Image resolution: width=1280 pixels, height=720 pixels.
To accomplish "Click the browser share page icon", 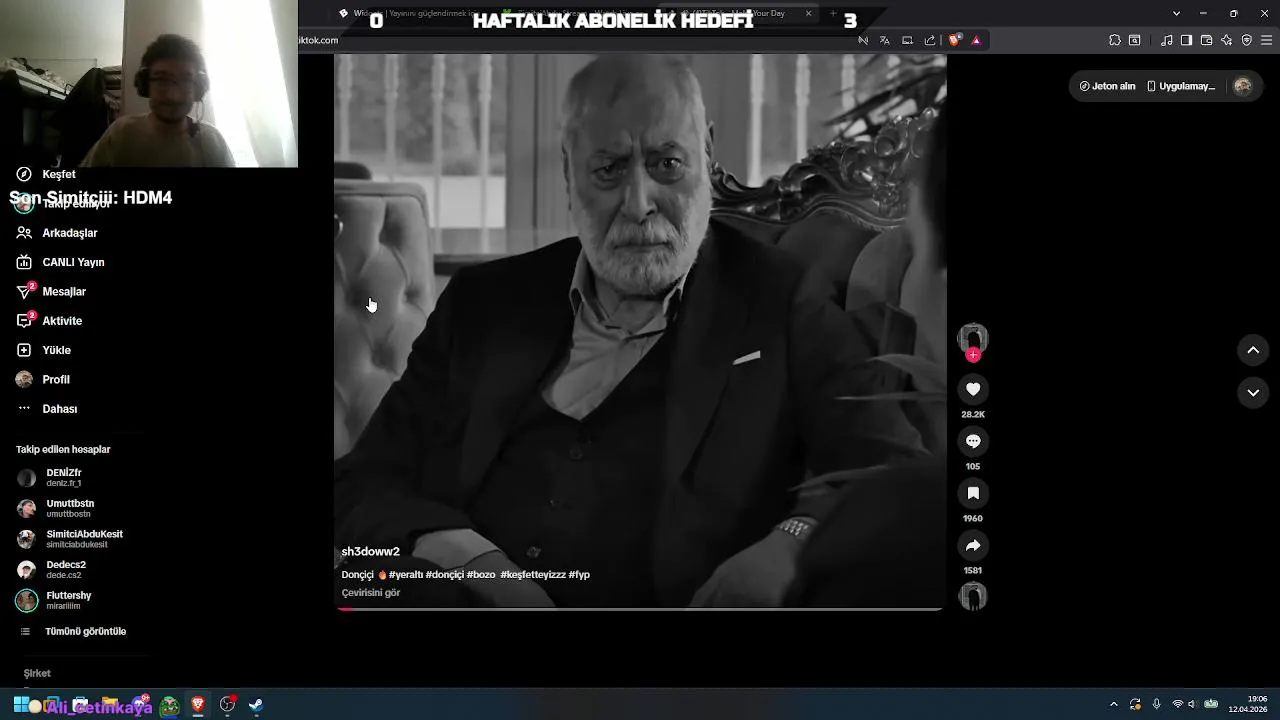I will 930,40.
